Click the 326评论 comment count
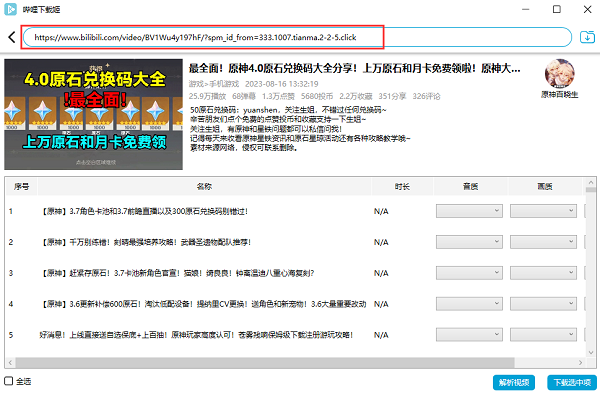The width and height of the screenshot is (600, 397). [426, 96]
